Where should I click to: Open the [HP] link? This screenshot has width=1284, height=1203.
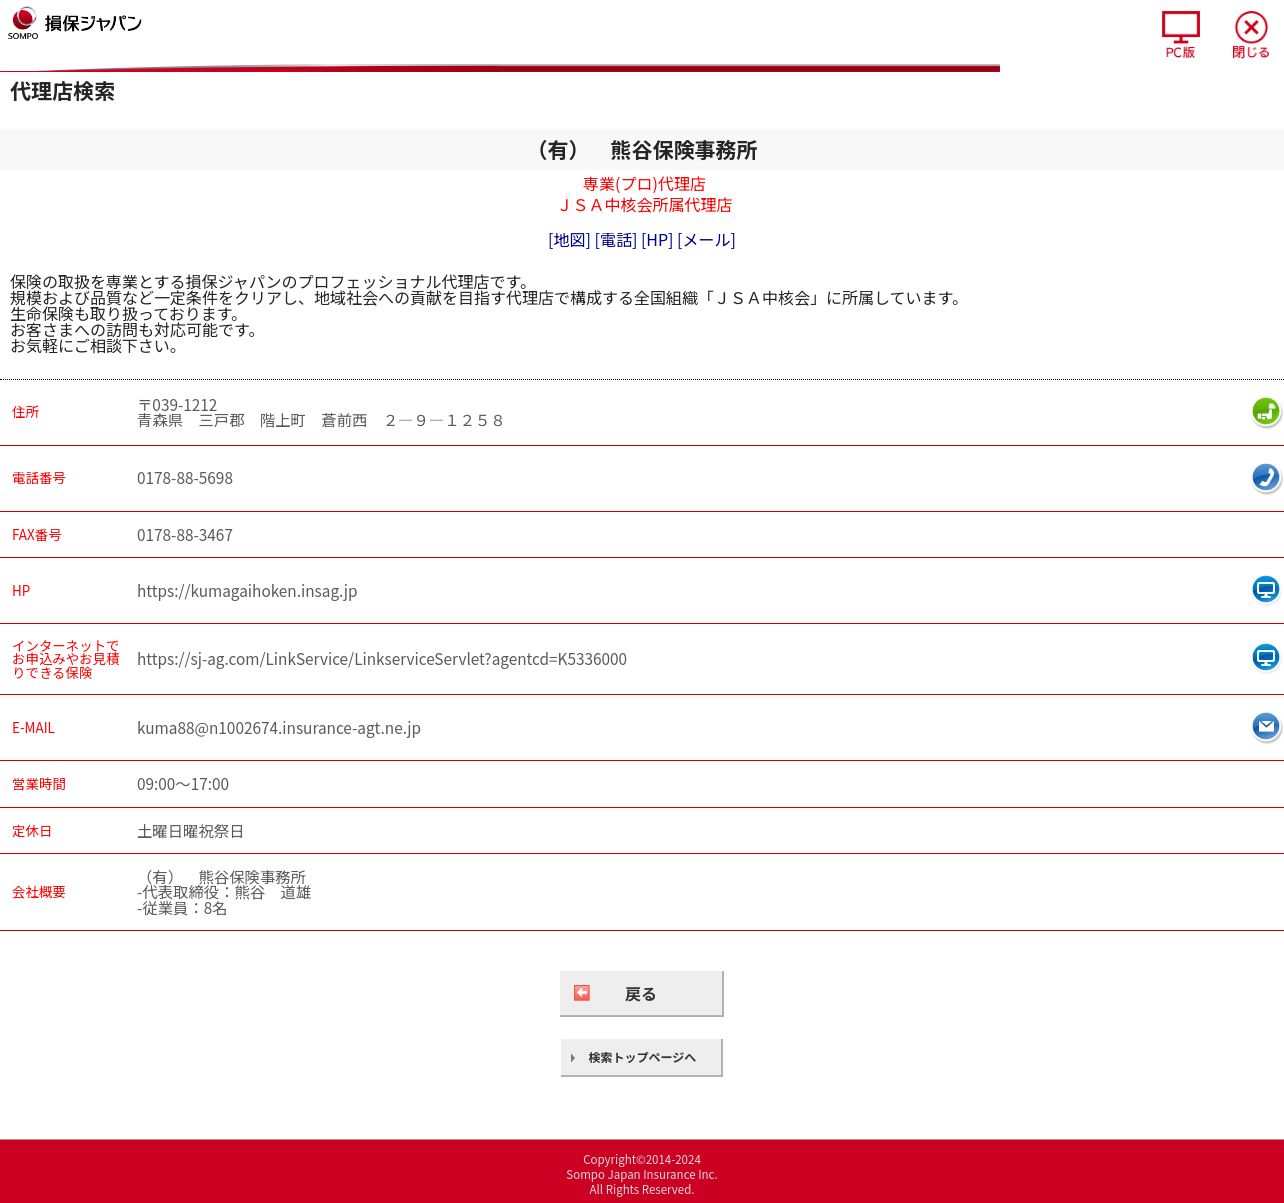(x=657, y=240)
